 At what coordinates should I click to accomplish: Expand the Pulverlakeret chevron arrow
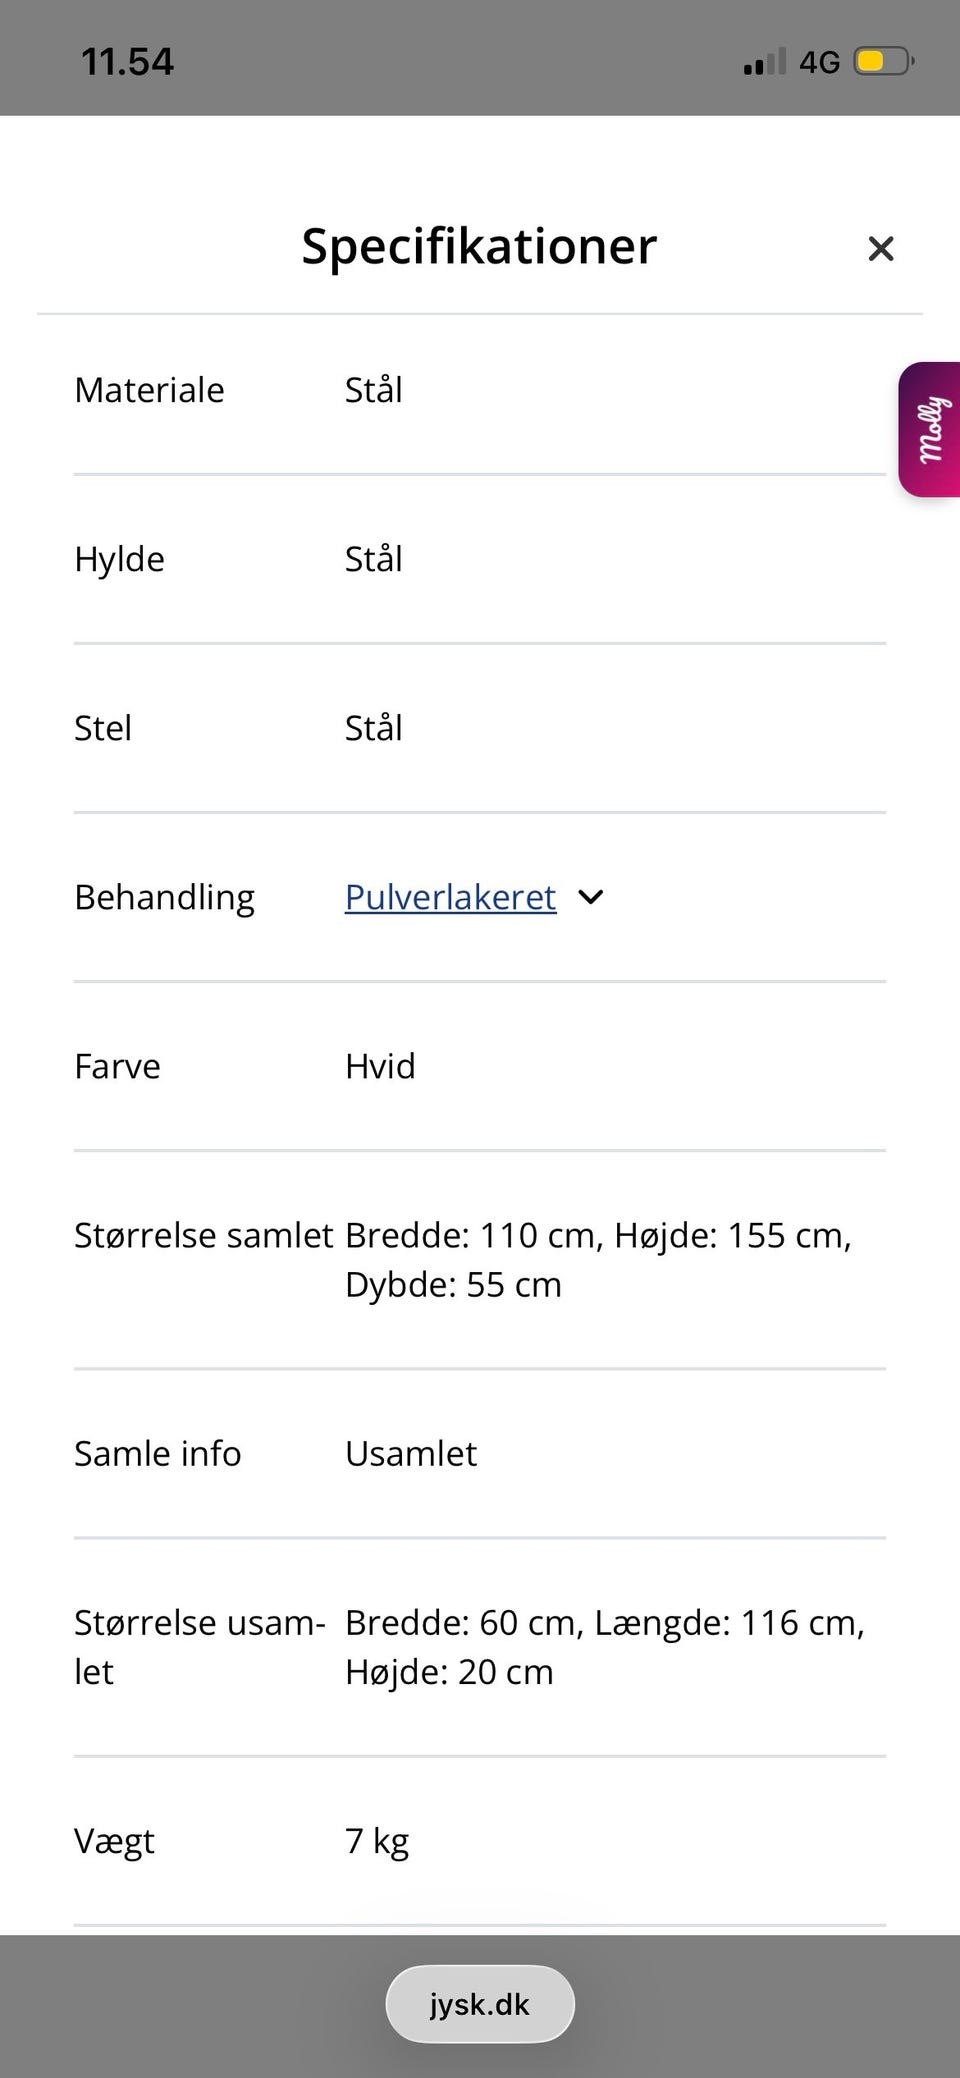click(591, 897)
